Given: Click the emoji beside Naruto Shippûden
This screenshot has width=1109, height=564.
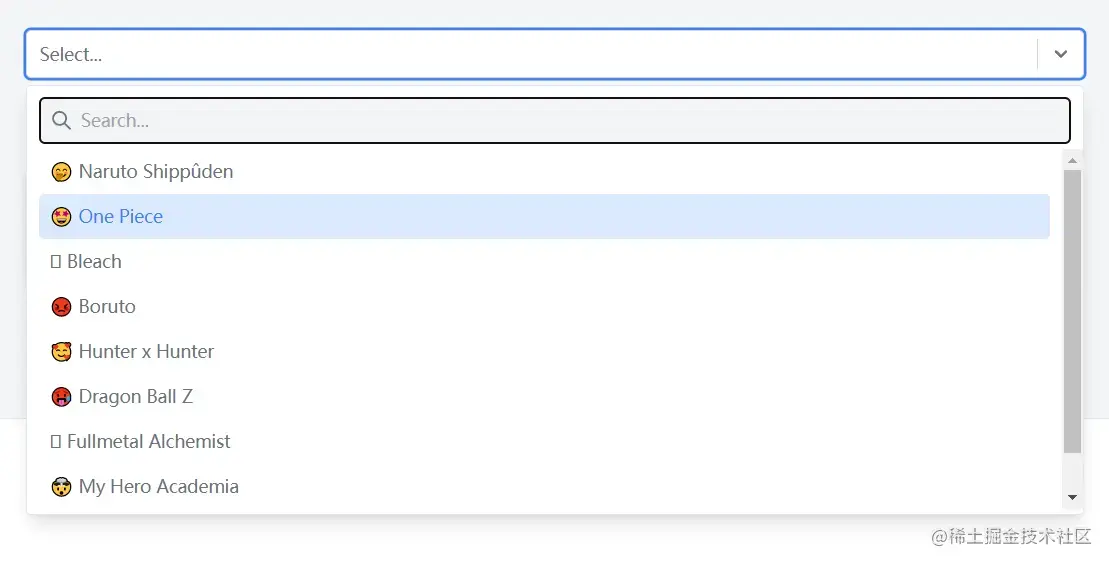Looking at the screenshot, I should [61, 172].
